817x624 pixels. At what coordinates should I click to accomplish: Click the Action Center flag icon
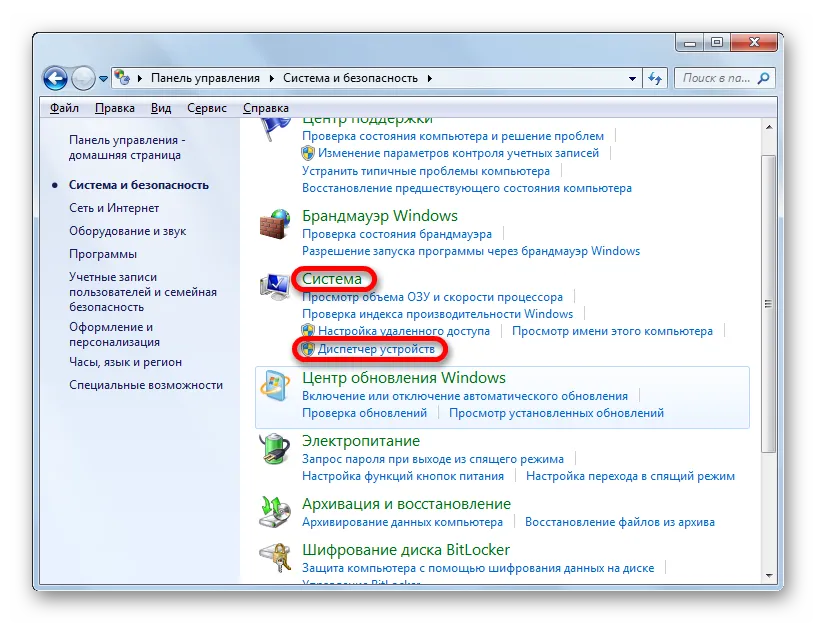click(x=275, y=129)
